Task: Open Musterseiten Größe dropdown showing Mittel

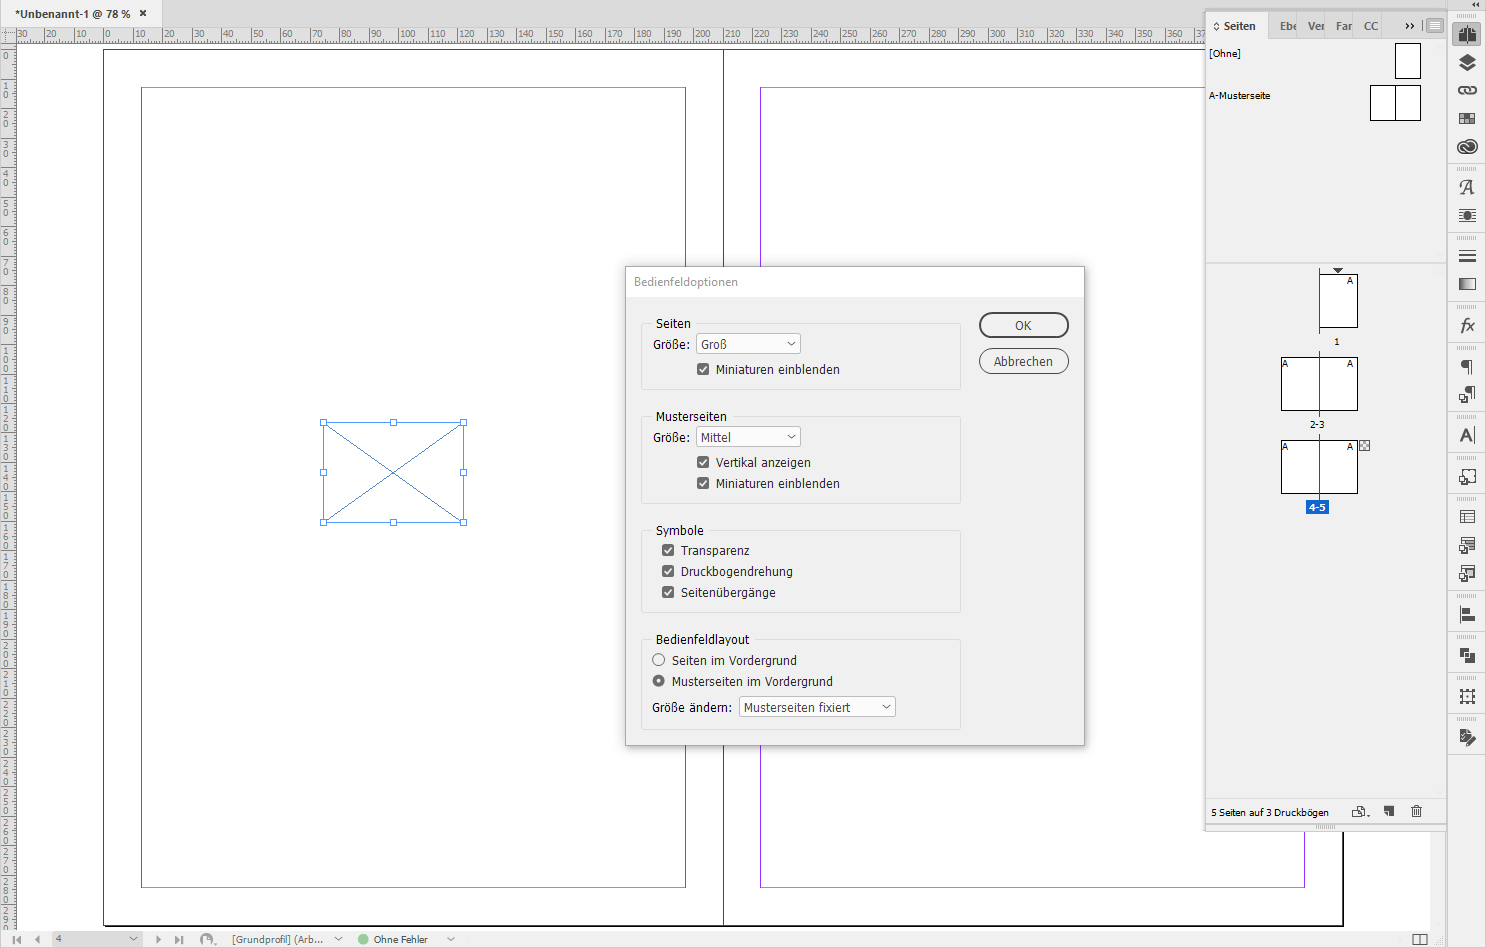Action: [x=748, y=437]
